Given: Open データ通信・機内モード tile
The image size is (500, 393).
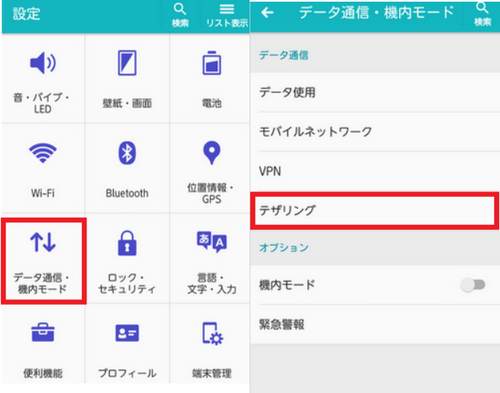Looking at the screenshot, I should 44,261.
